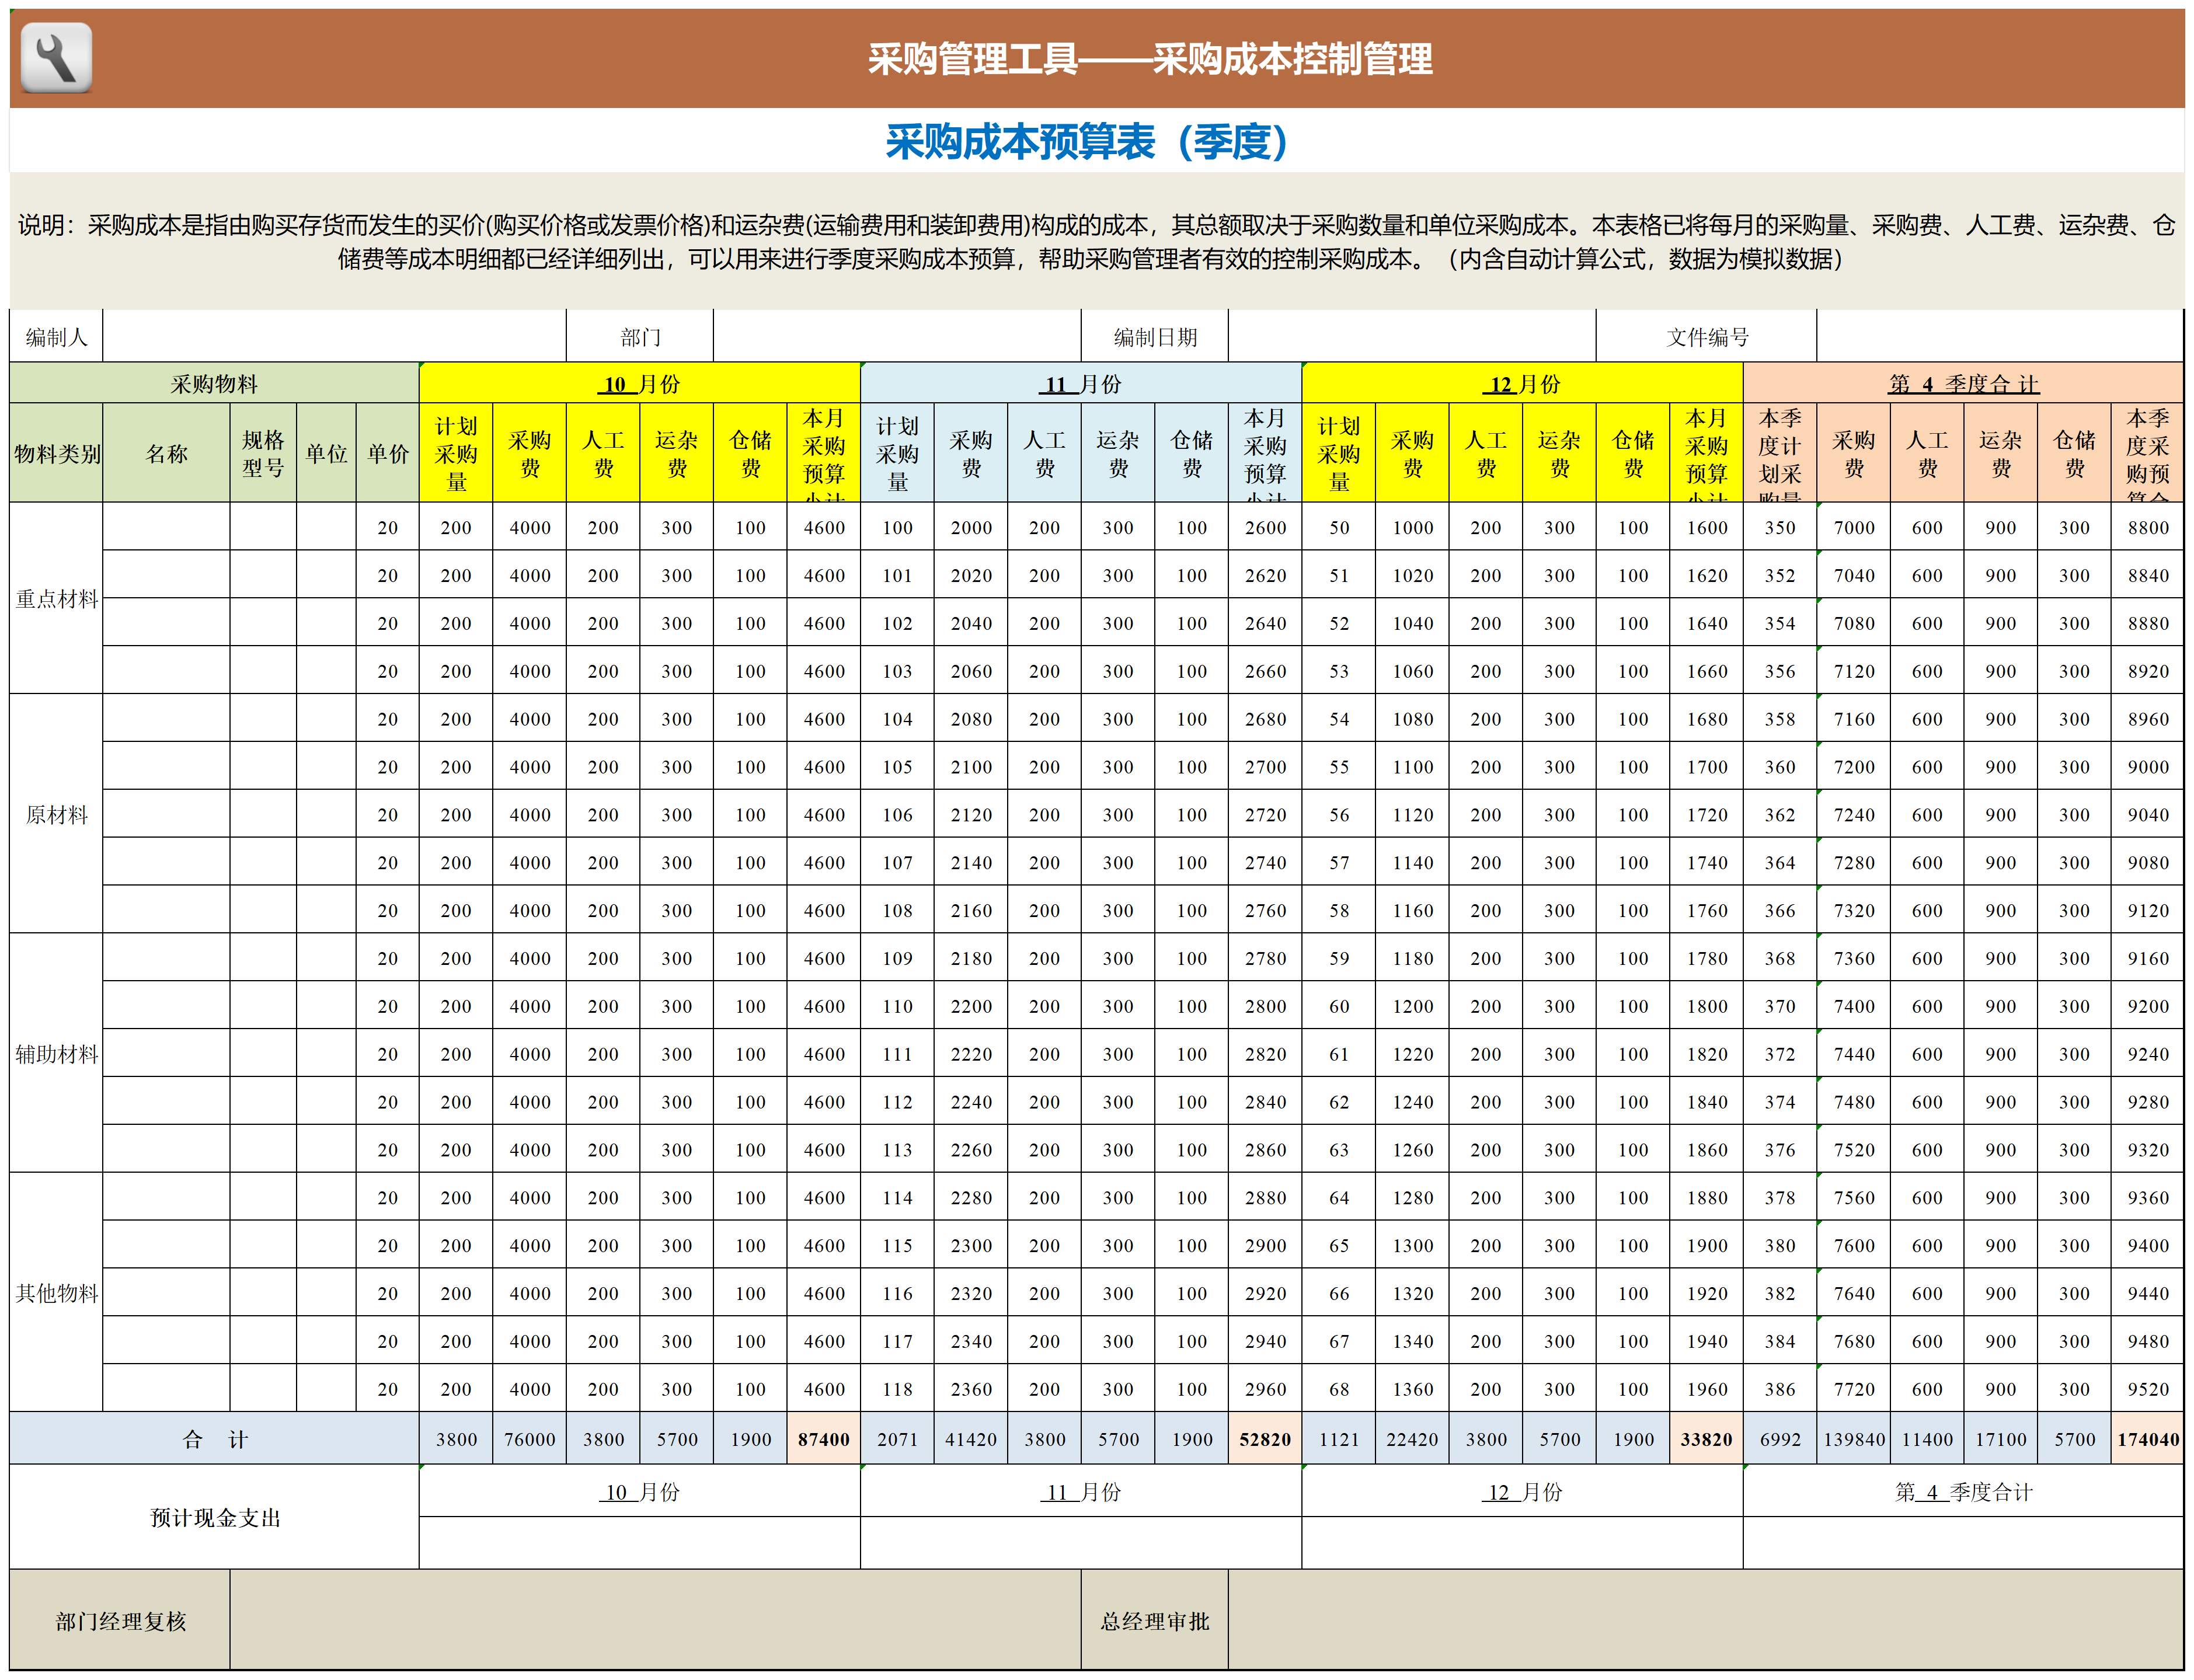
Task: Select the November quantity cell 118
Action: pos(897,1388)
